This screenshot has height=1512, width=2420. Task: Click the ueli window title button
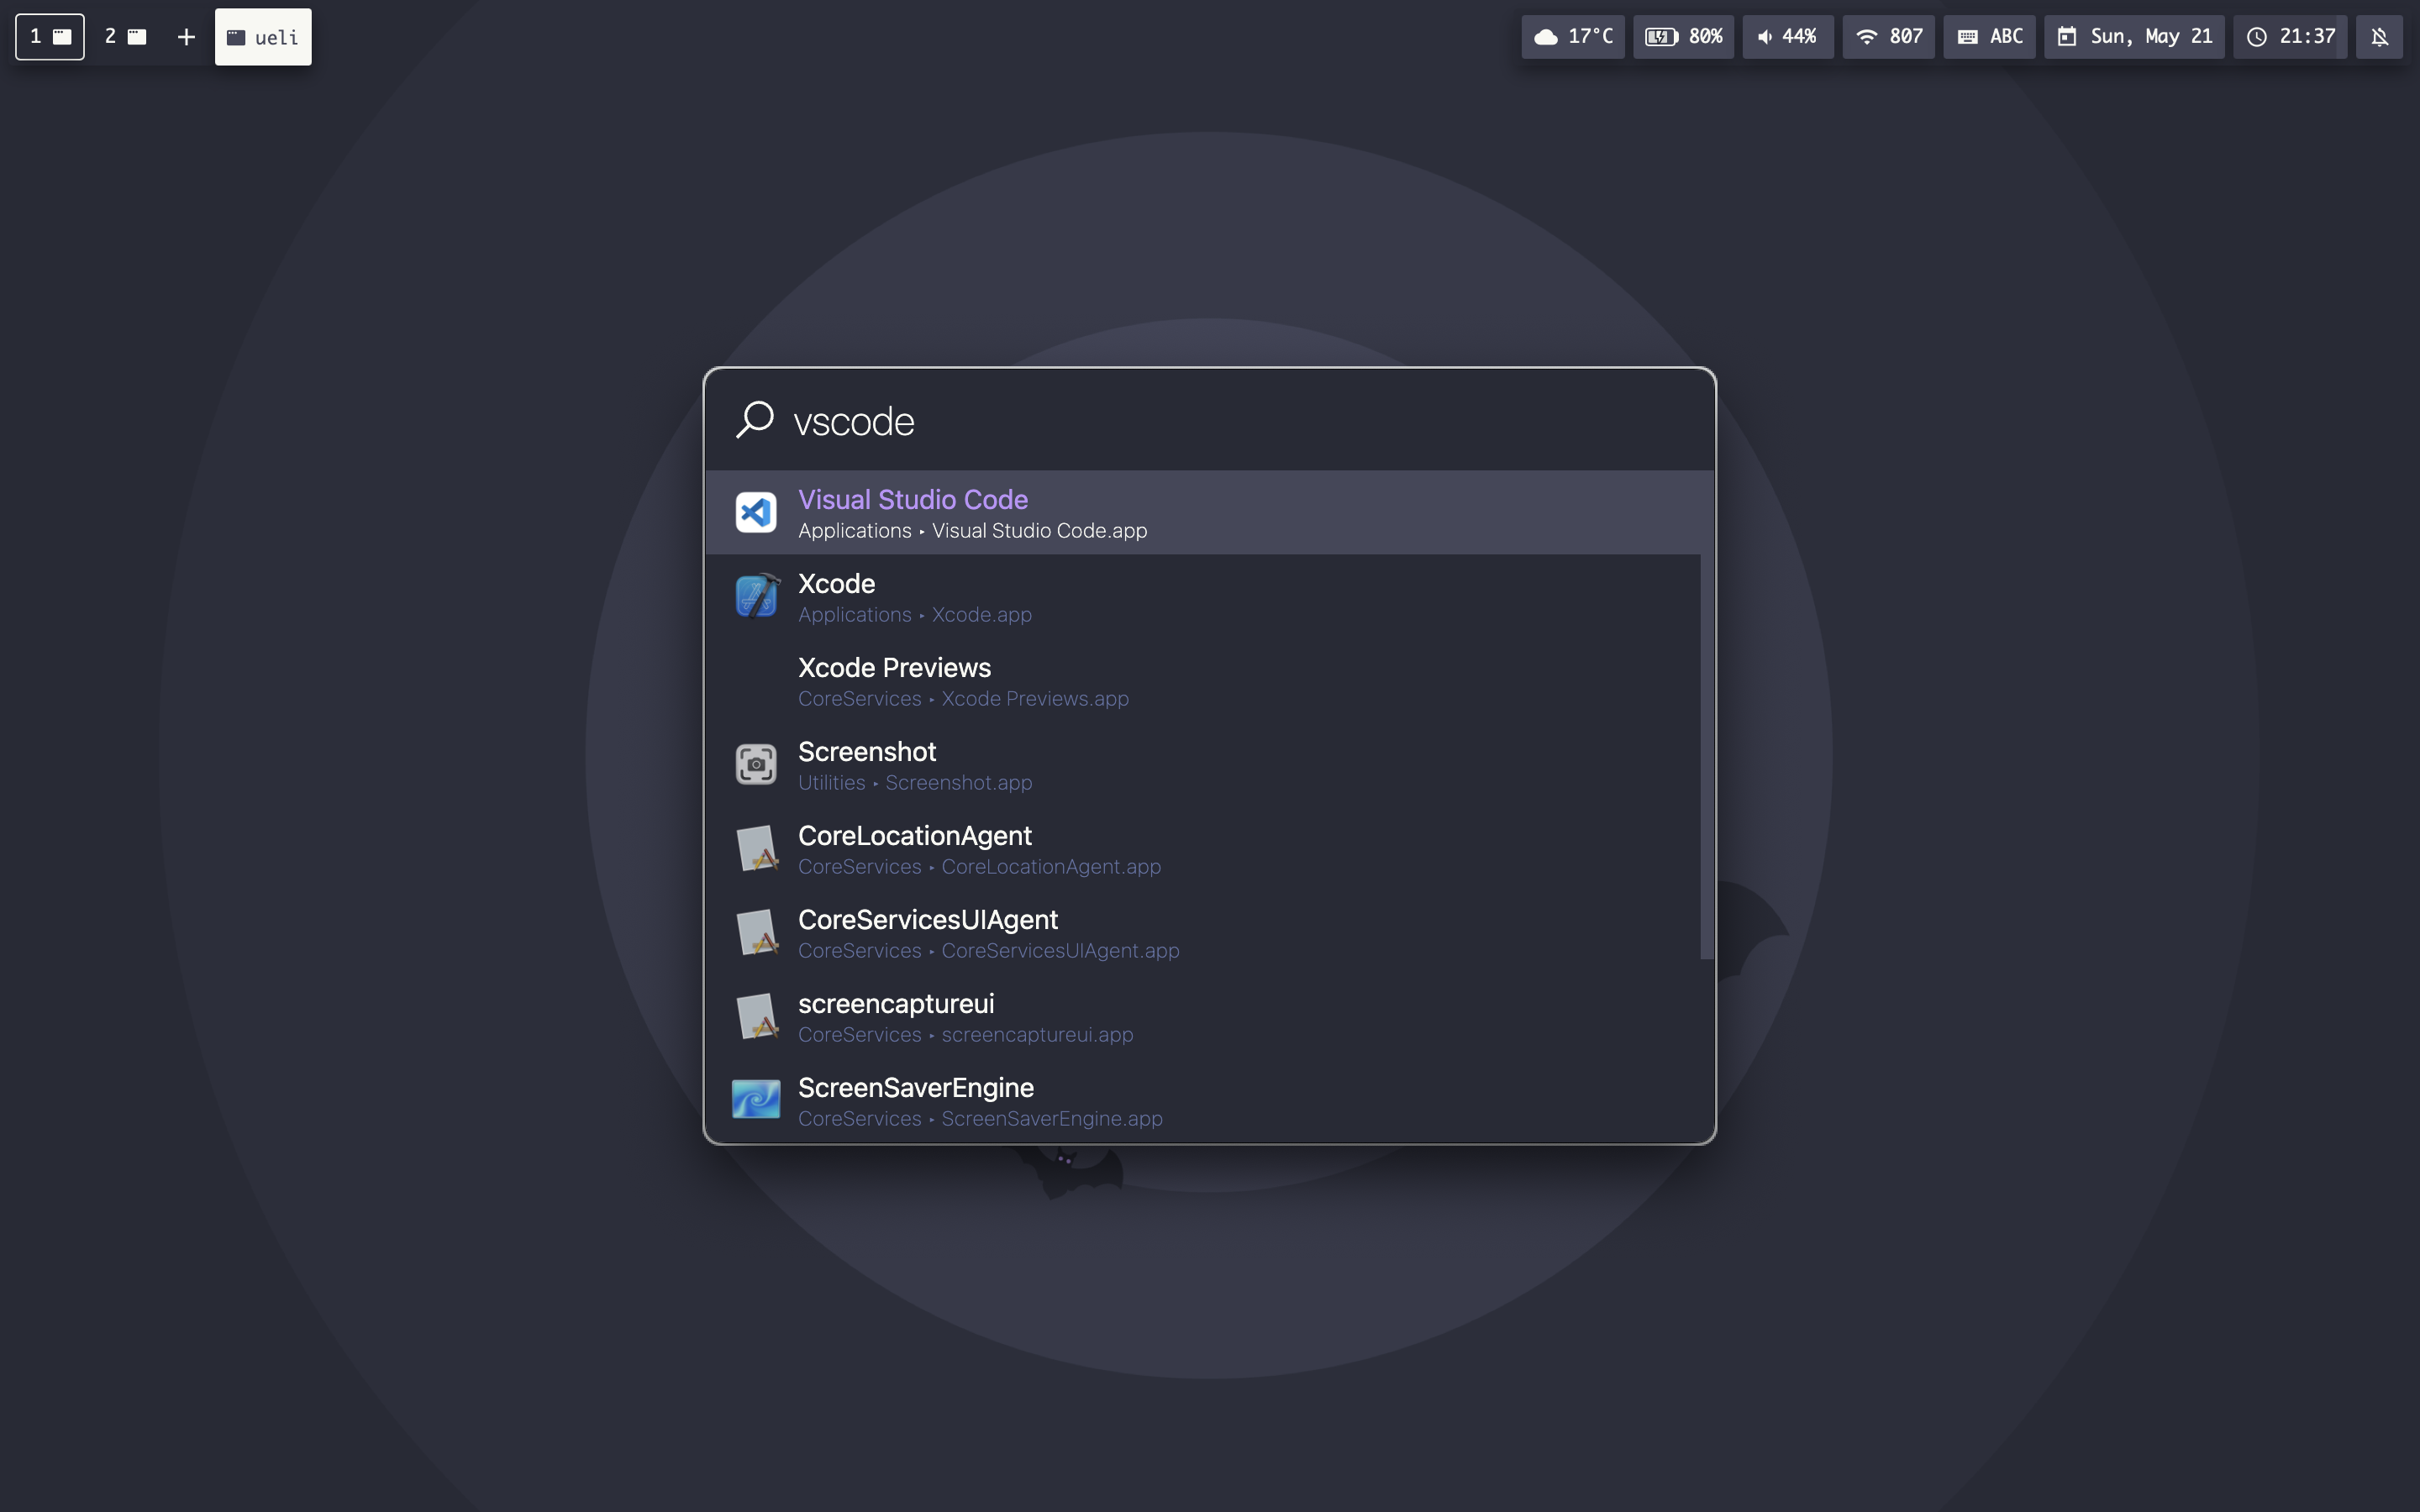pyautogui.click(x=263, y=37)
